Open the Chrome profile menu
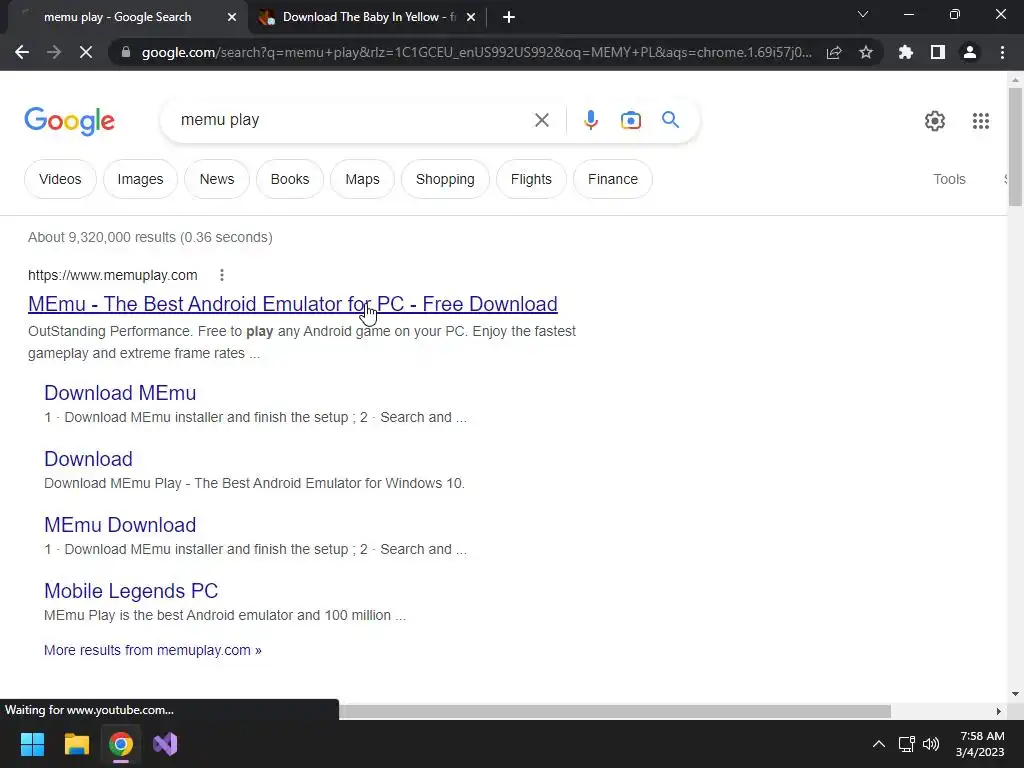1024x768 pixels. [x=970, y=52]
